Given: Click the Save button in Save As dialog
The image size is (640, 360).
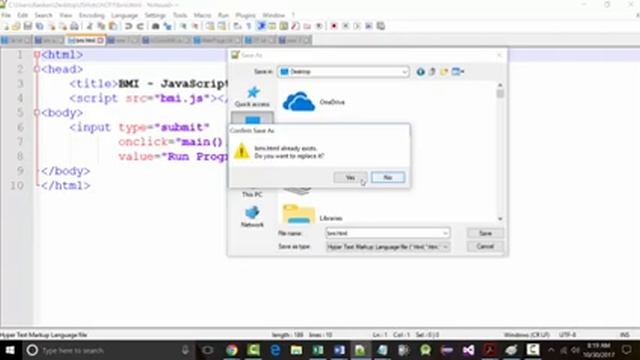Looking at the screenshot, I should pyautogui.click(x=485, y=233).
